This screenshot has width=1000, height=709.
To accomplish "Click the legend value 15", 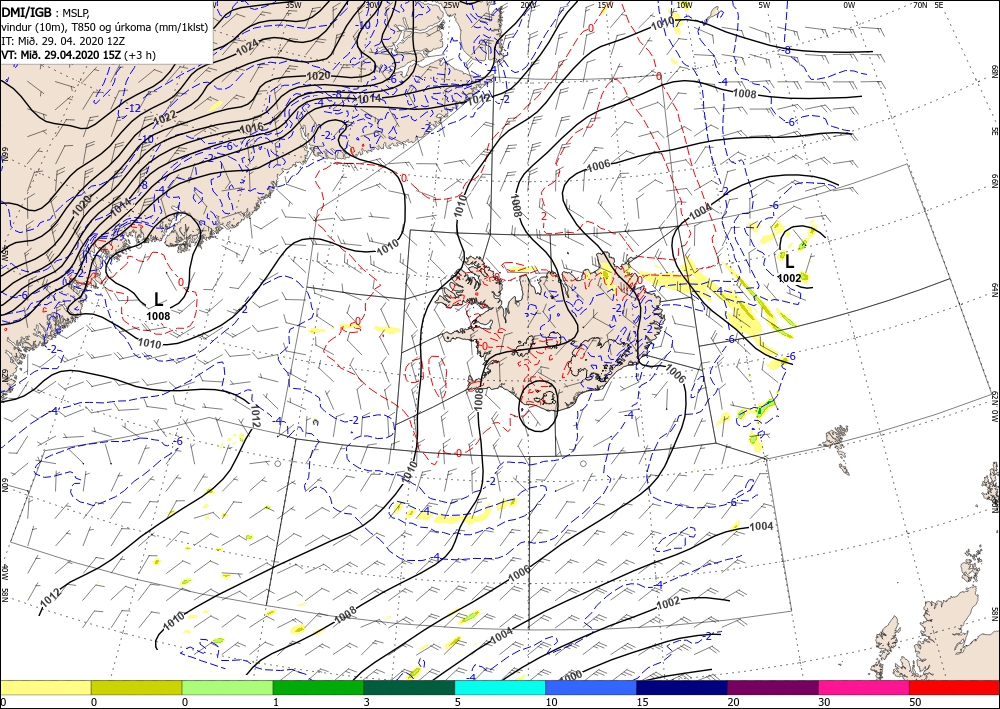I will click(x=642, y=702).
